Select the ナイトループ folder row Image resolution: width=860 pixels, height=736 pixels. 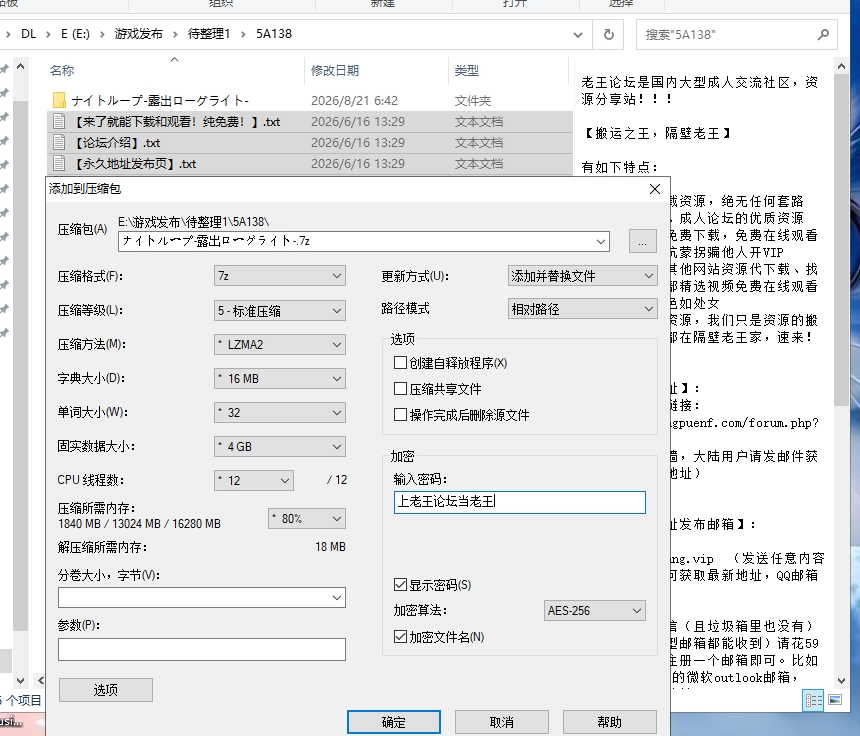click(x=310, y=100)
